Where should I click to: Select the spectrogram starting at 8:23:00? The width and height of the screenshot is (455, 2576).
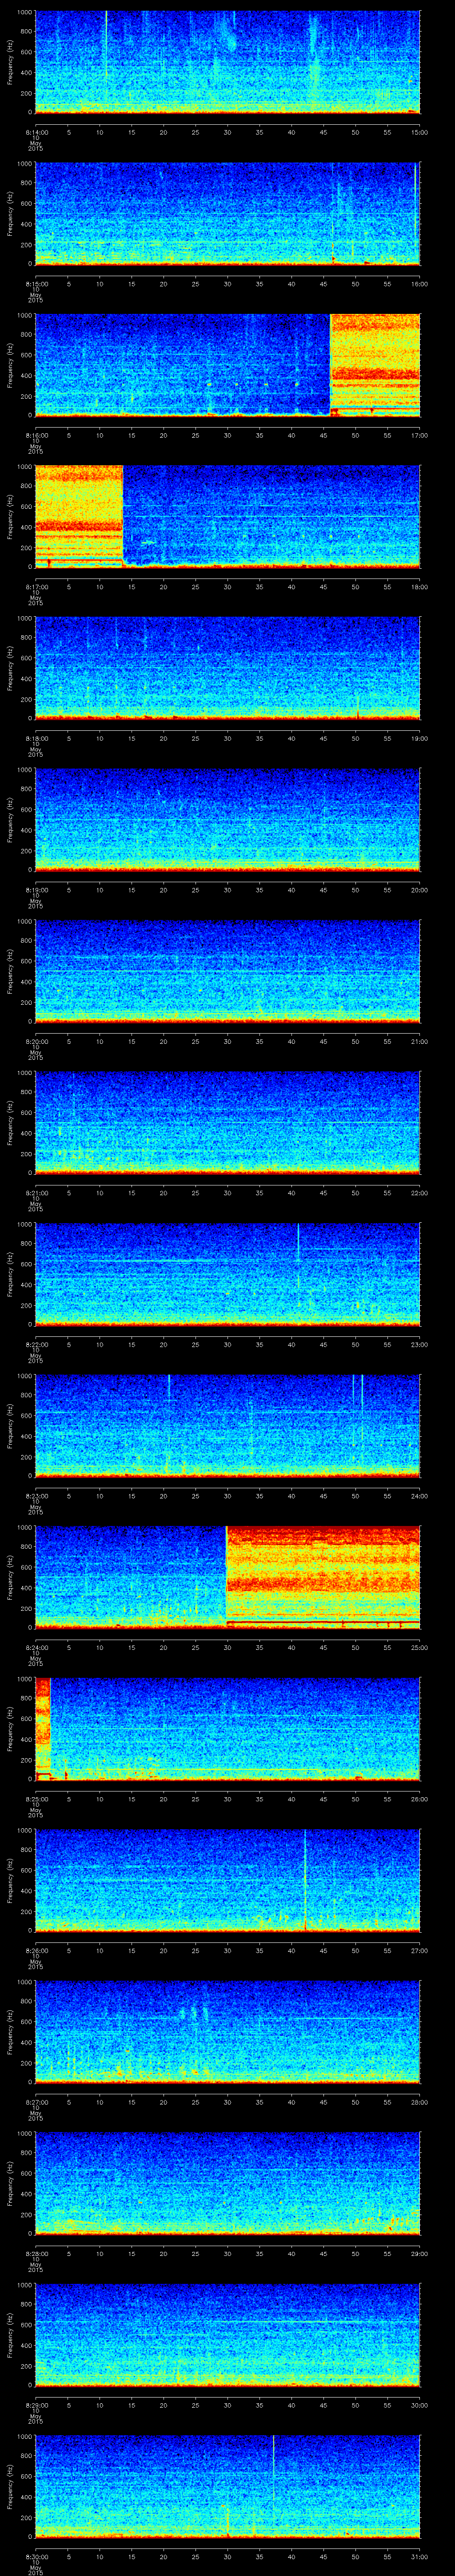227,1426
